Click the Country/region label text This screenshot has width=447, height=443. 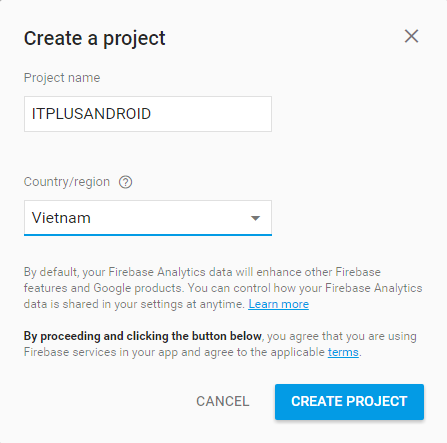click(67, 182)
